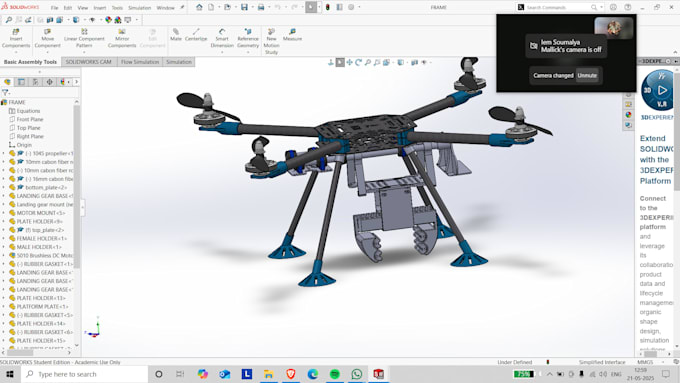Screen dimensions: 680x383
Task: Open the File menu
Action: [x=54, y=8]
